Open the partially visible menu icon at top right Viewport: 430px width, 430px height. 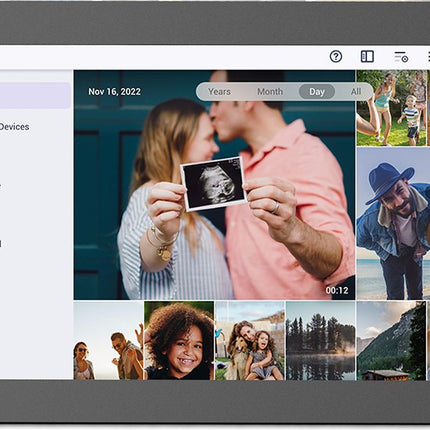[x=428, y=57]
